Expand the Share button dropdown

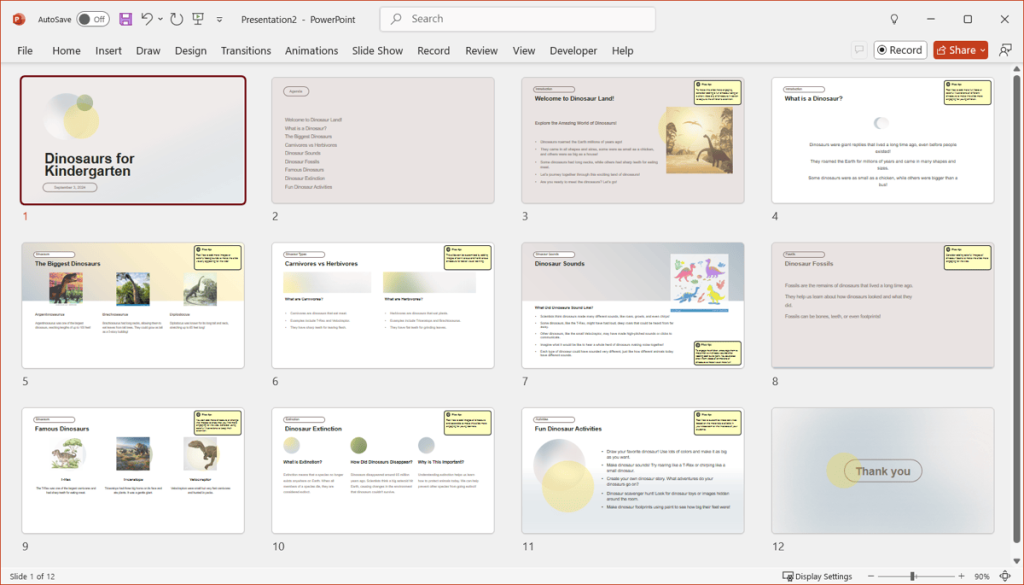983,50
